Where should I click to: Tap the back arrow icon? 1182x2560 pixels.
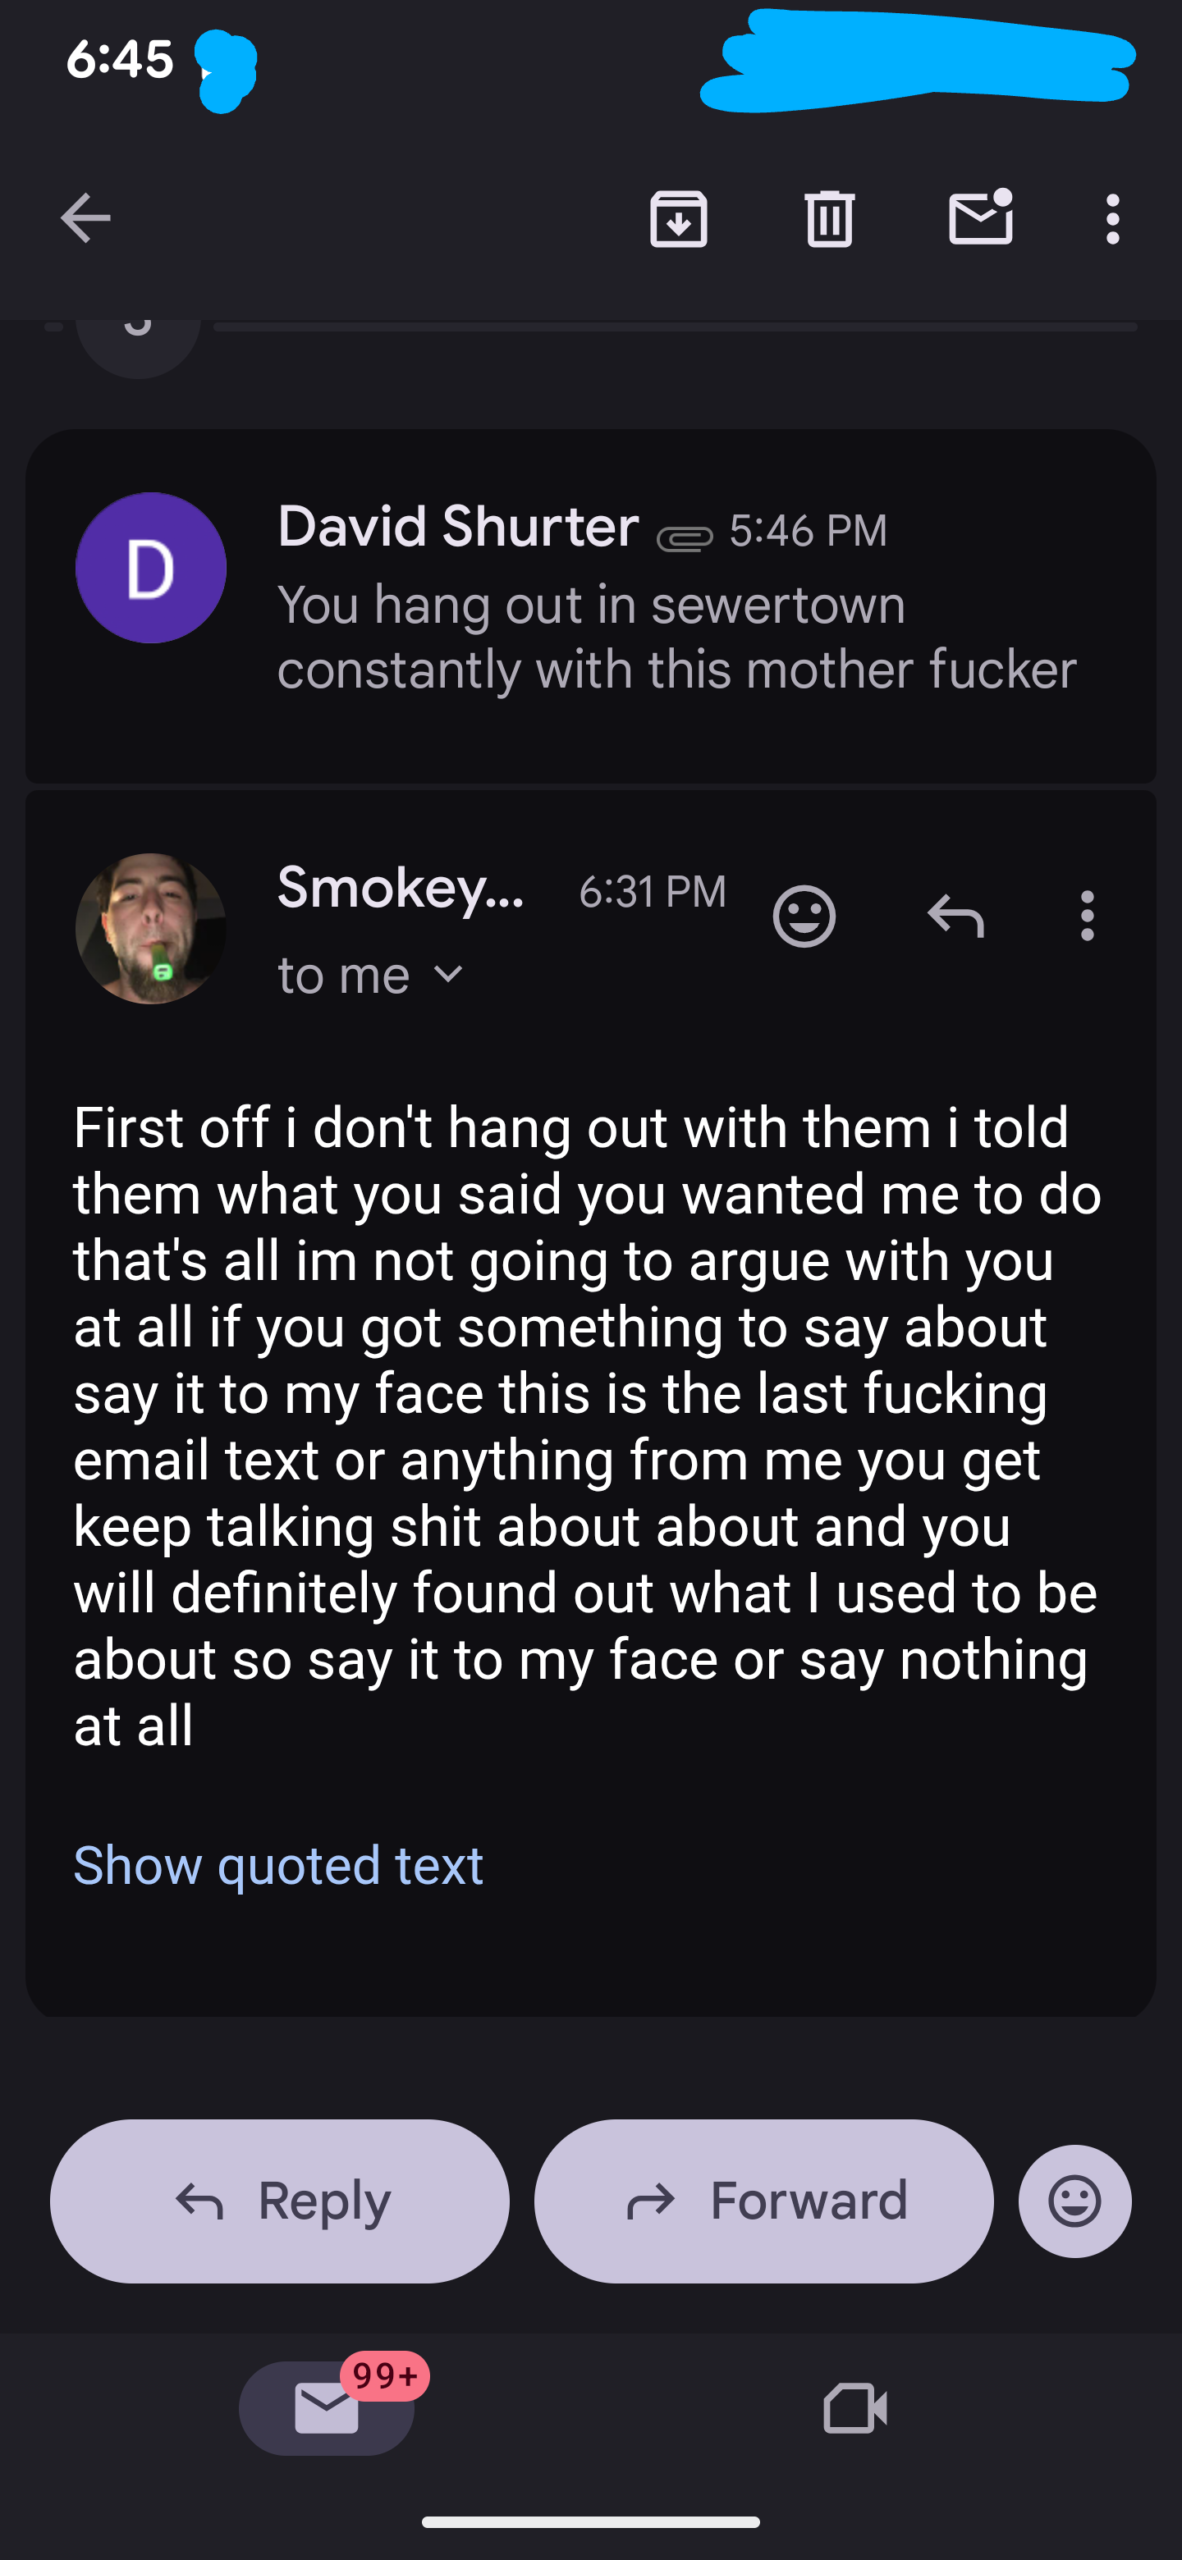[x=85, y=218]
